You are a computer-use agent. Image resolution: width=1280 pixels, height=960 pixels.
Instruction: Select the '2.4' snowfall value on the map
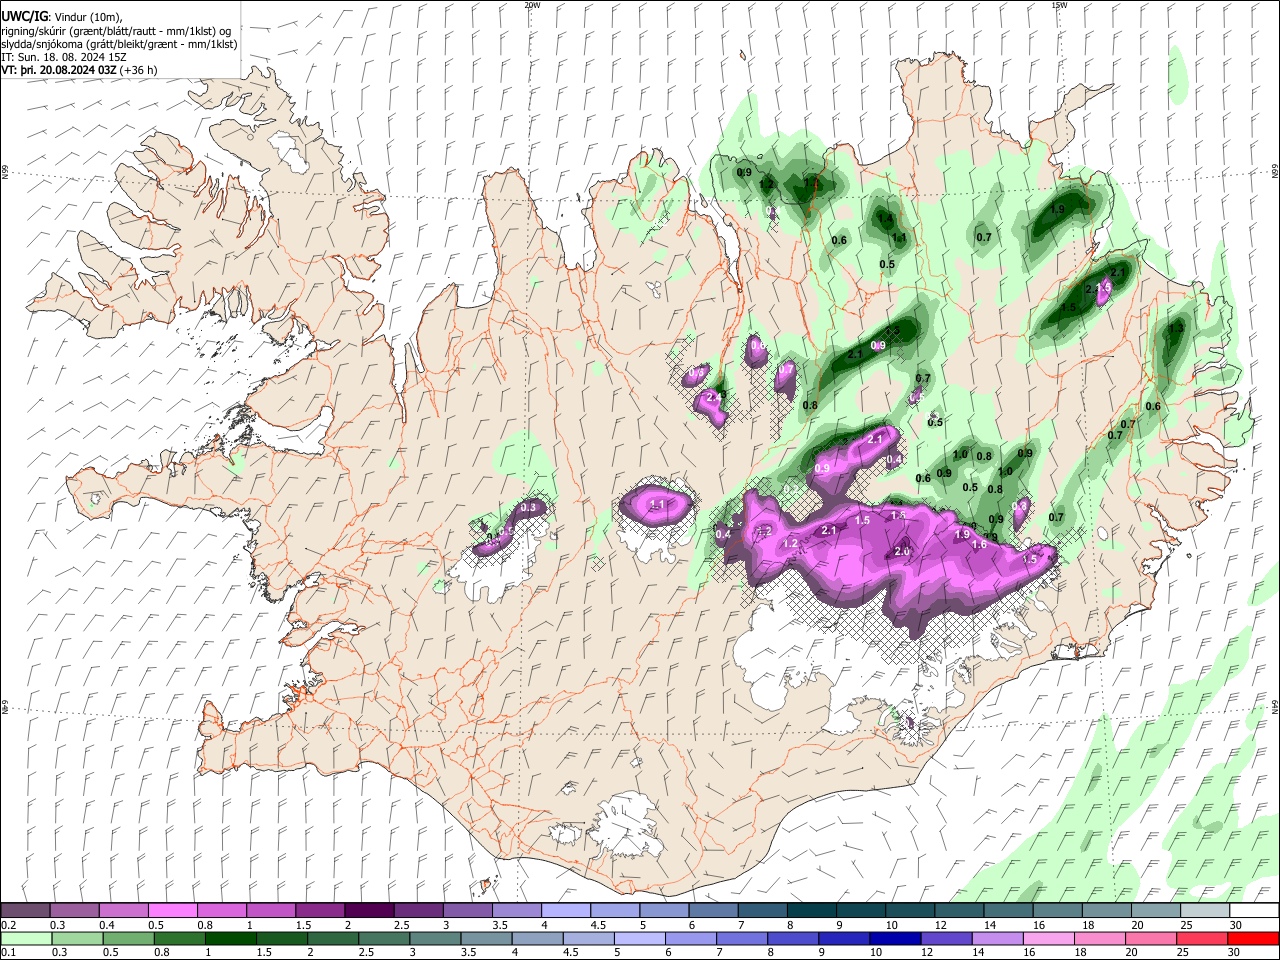(714, 397)
